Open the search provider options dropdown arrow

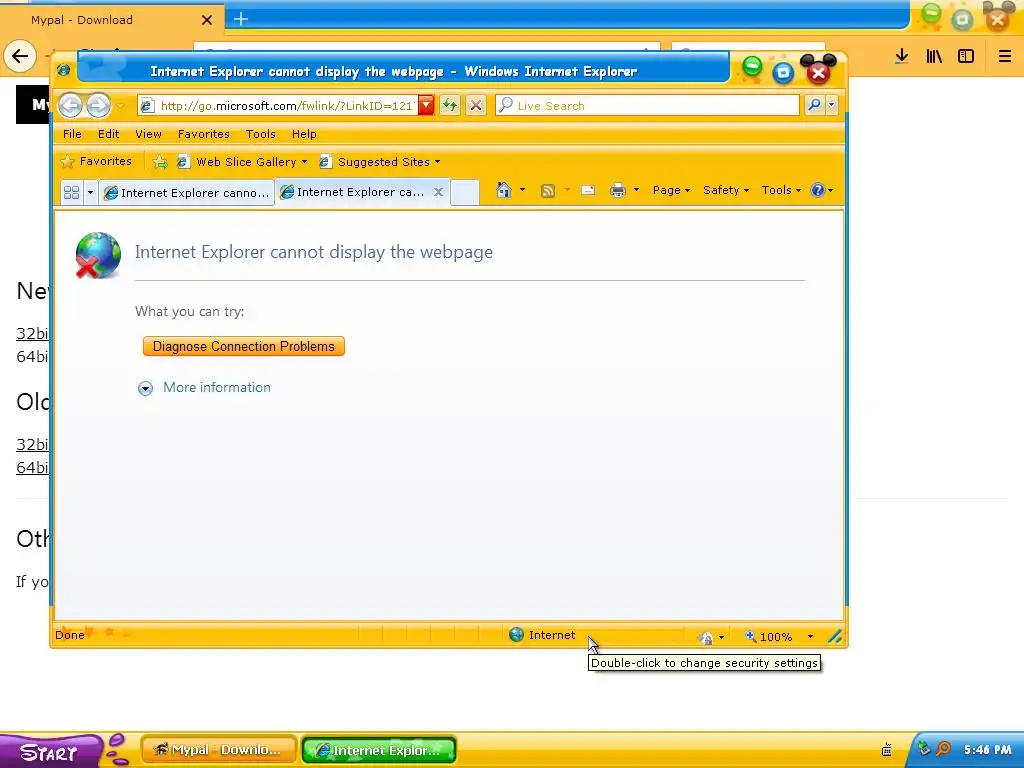tap(831, 105)
